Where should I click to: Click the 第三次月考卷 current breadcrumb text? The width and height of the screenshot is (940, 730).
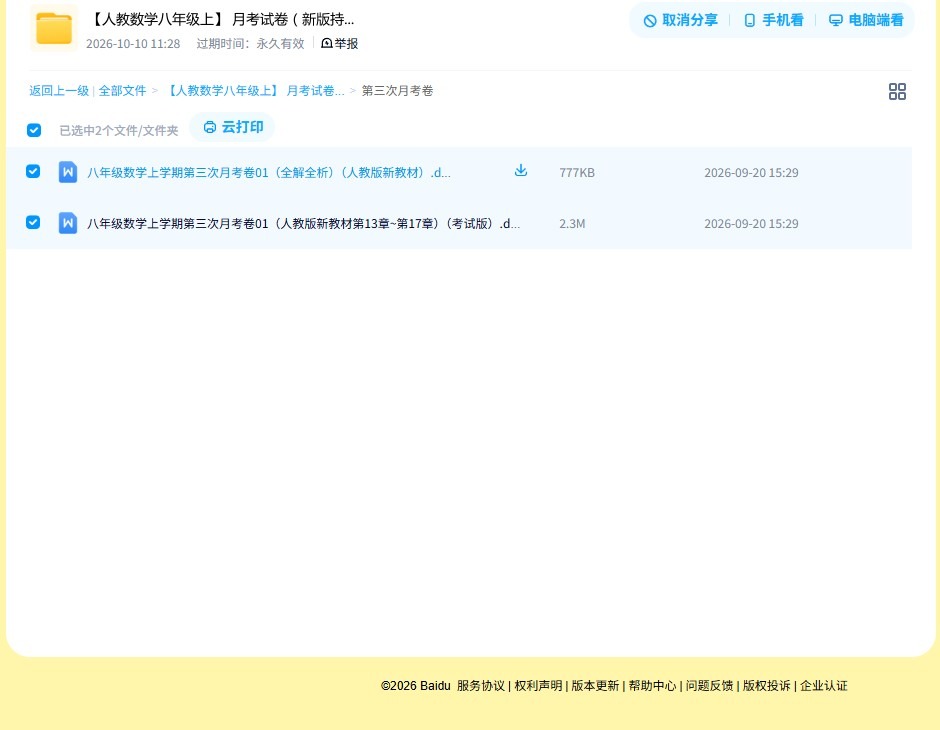click(x=397, y=91)
